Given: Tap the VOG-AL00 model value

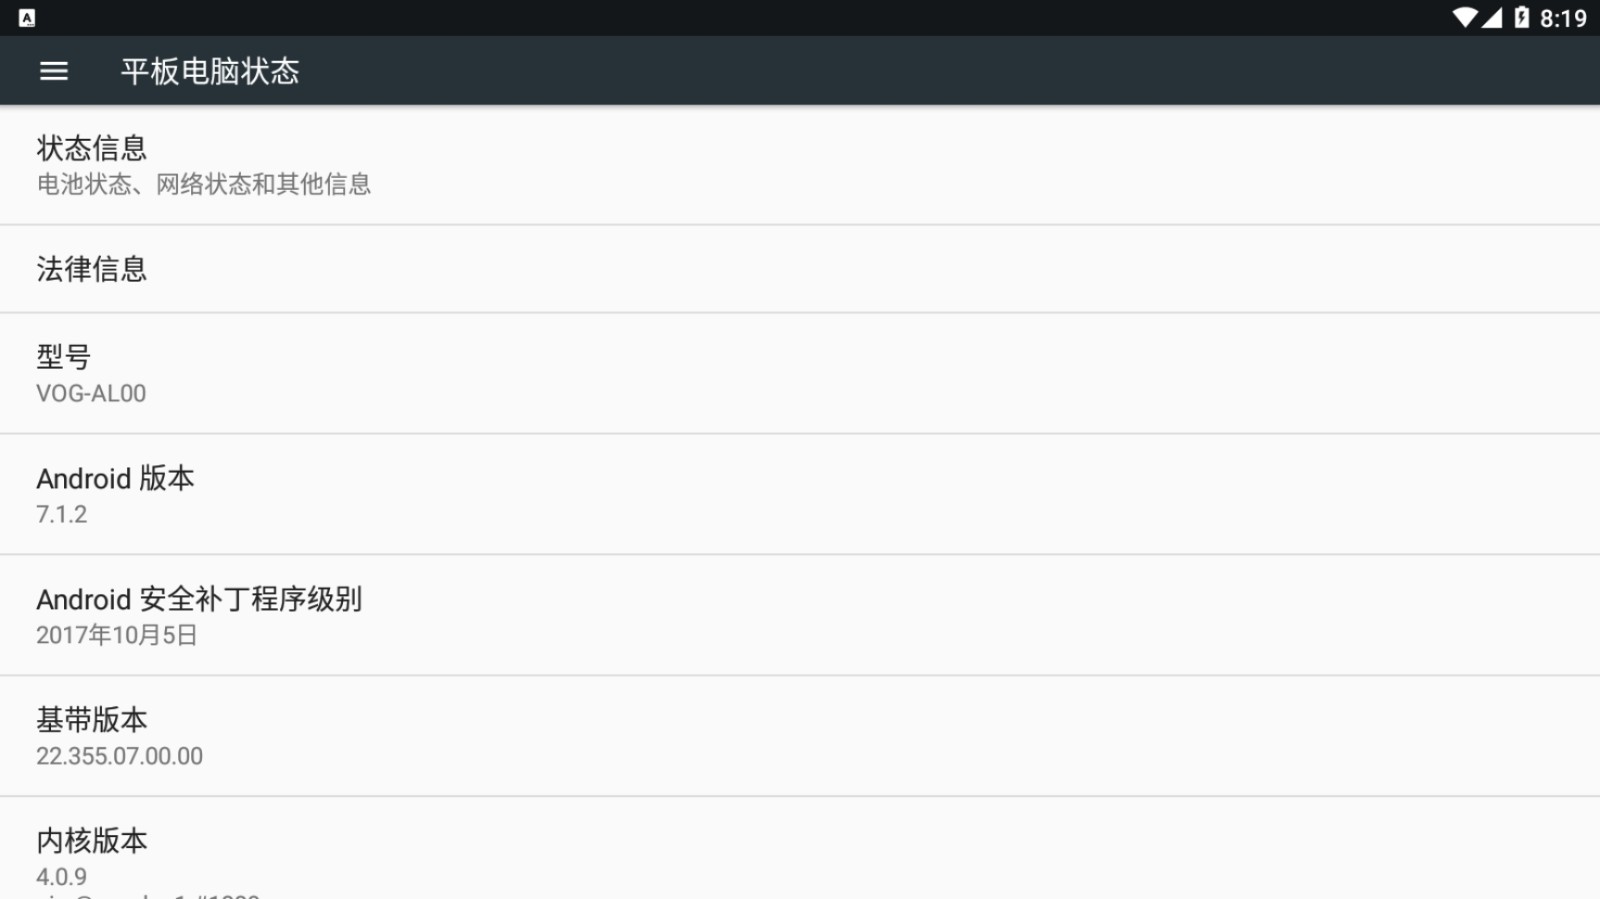Looking at the screenshot, I should click(x=91, y=393).
